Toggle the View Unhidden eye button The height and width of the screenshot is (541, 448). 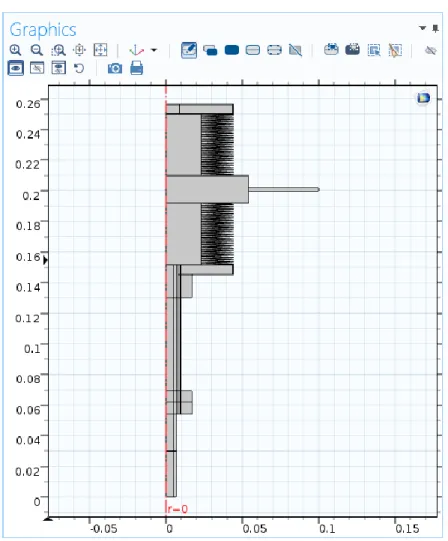tap(16, 68)
